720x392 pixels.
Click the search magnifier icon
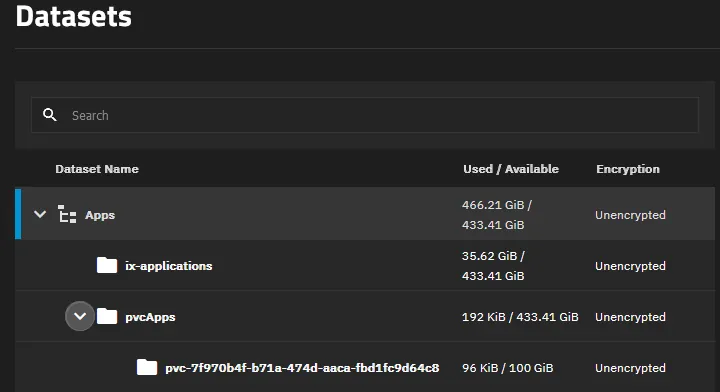pyautogui.click(x=50, y=115)
